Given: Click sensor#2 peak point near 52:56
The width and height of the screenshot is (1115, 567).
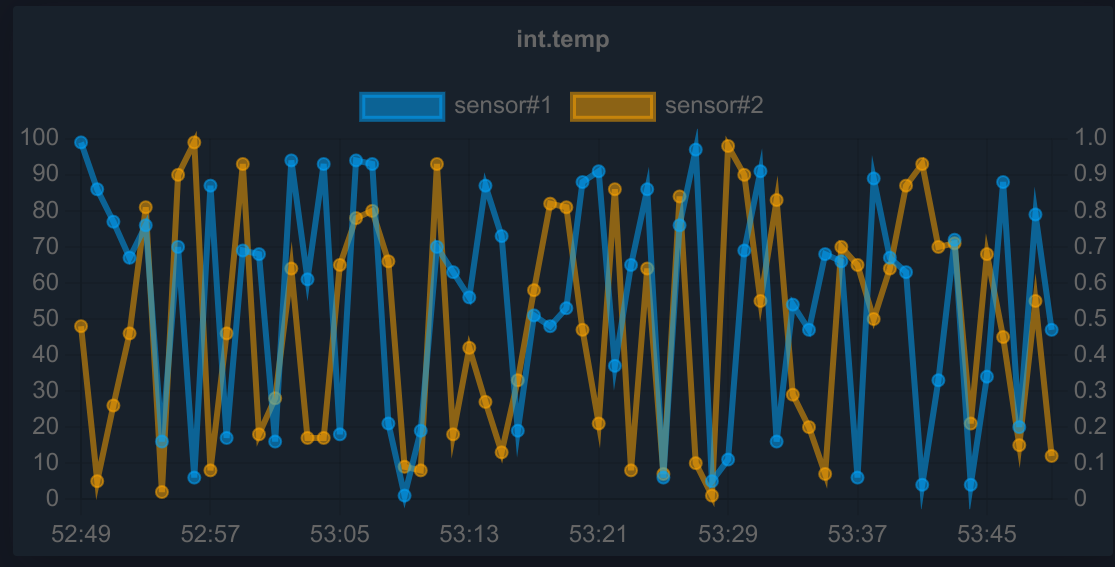Looking at the screenshot, I should coord(194,142).
